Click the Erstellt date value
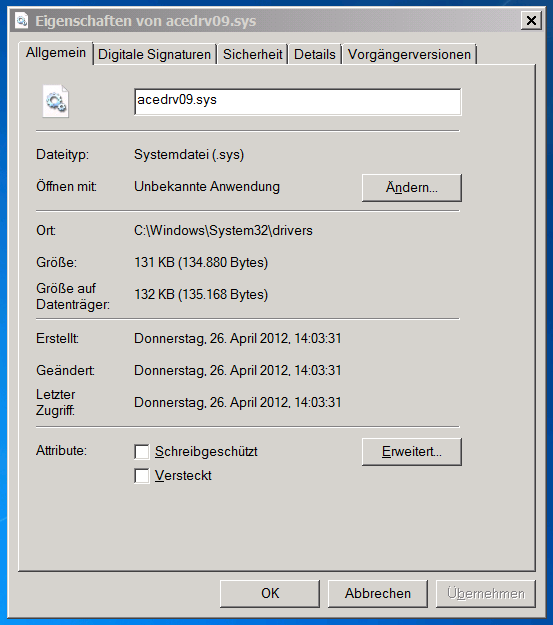The height and width of the screenshot is (625, 553). coord(238,338)
